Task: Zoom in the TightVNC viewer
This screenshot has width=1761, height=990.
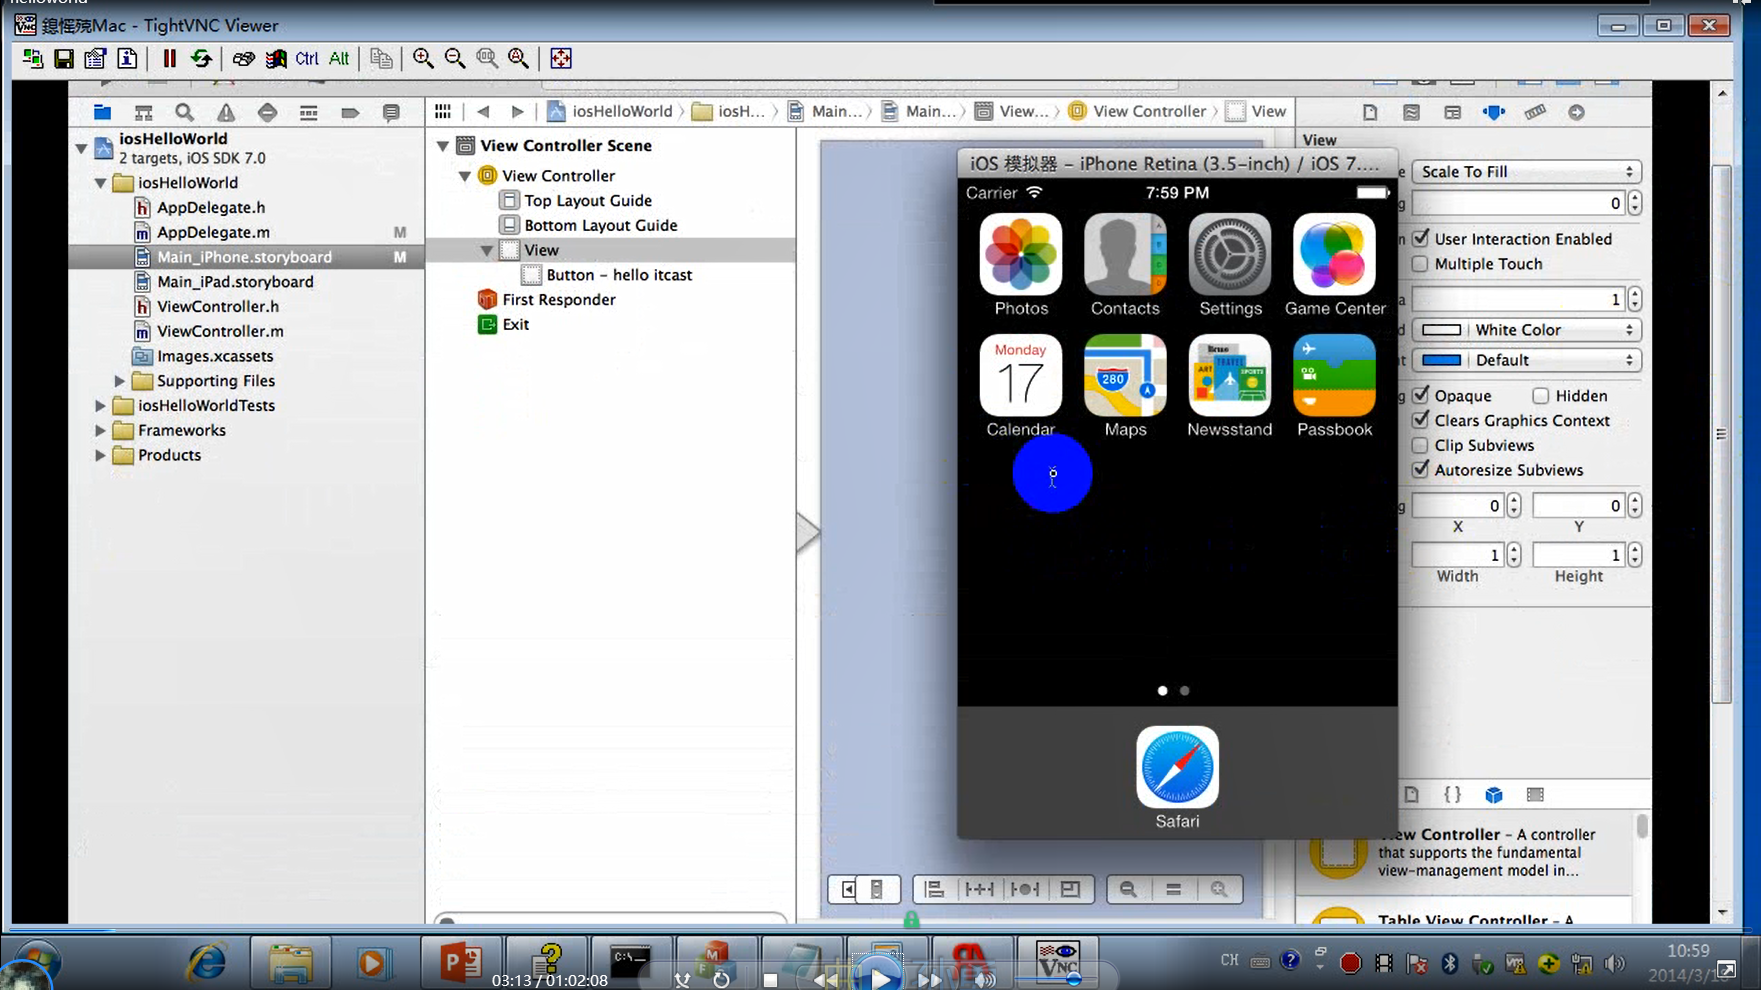Action: pyautogui.click(x=423, y=59)
